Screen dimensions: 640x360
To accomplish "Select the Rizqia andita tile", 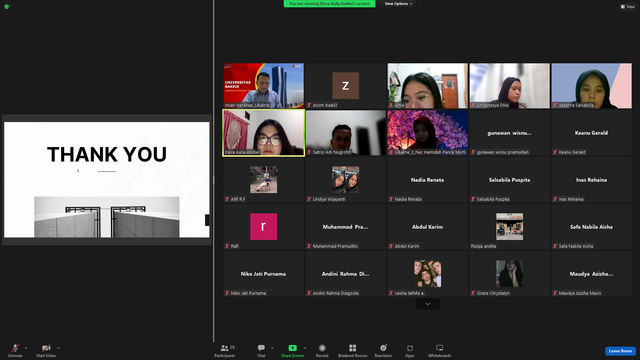I will [509, 227].
